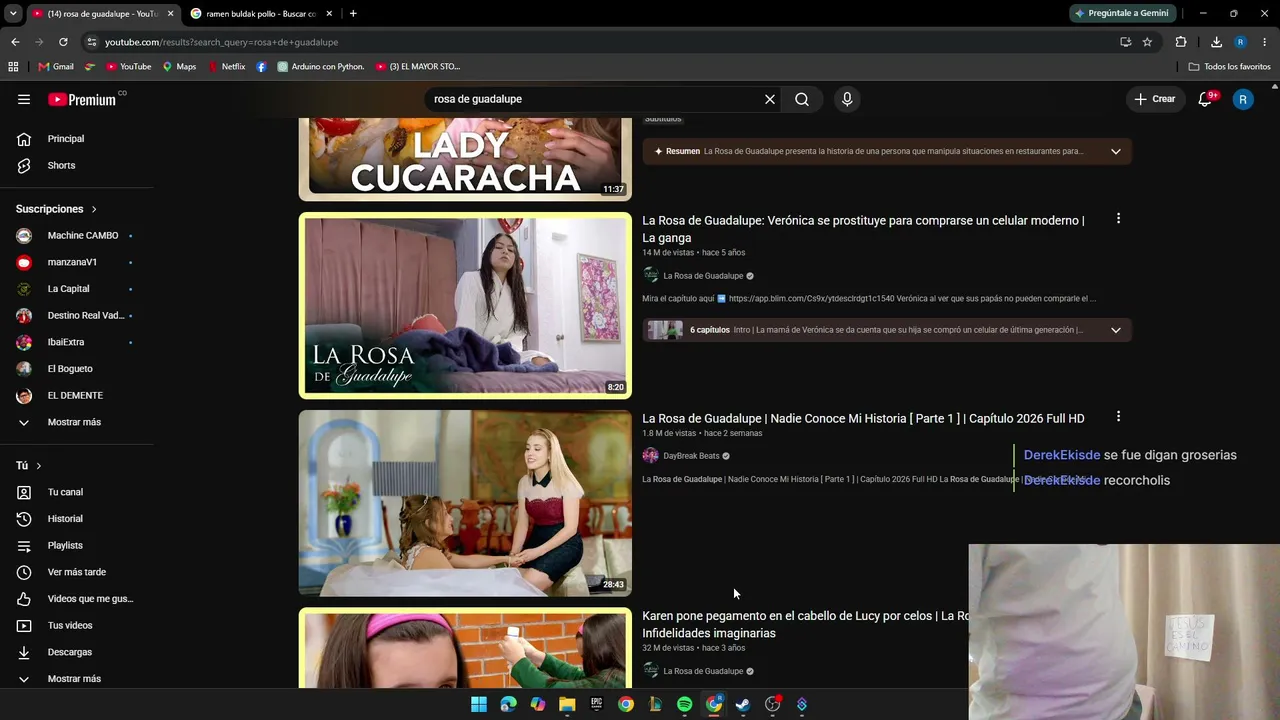Viewport: 1280px width, 720px height.
Task: Open the Lady Cucaracha video thumbnail
Action: click(x=465, y=159)
